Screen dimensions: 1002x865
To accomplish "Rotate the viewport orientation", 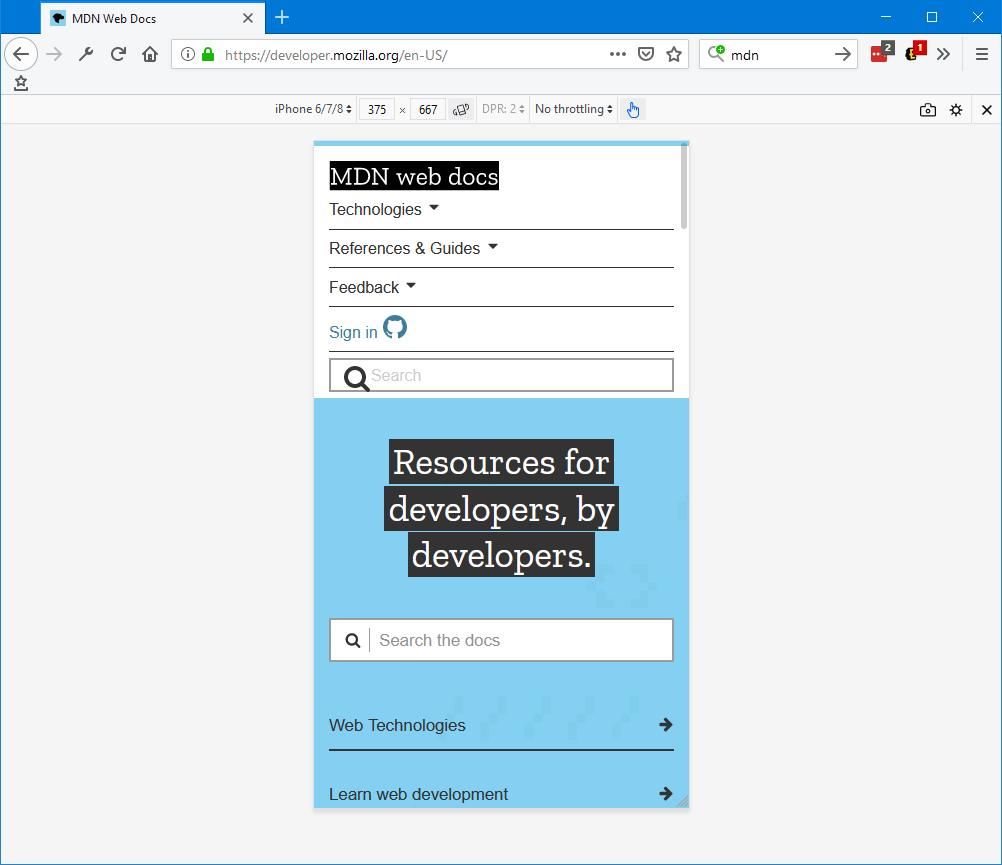I will tap(461, 109).
